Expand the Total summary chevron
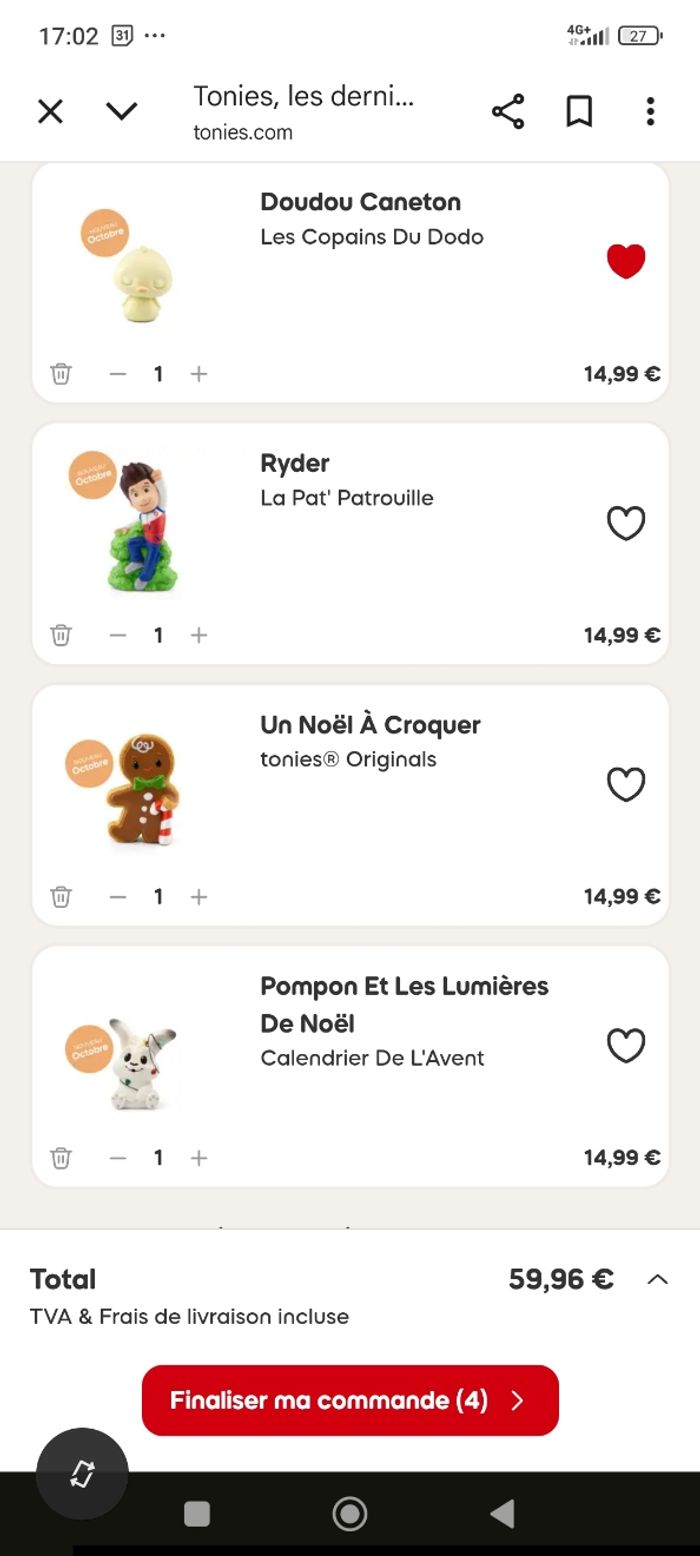 click(657, 1279)
